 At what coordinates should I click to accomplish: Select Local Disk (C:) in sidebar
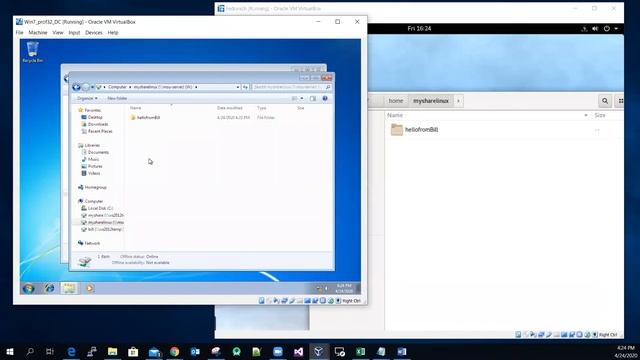pyautogui.click(x=97, y=208)
